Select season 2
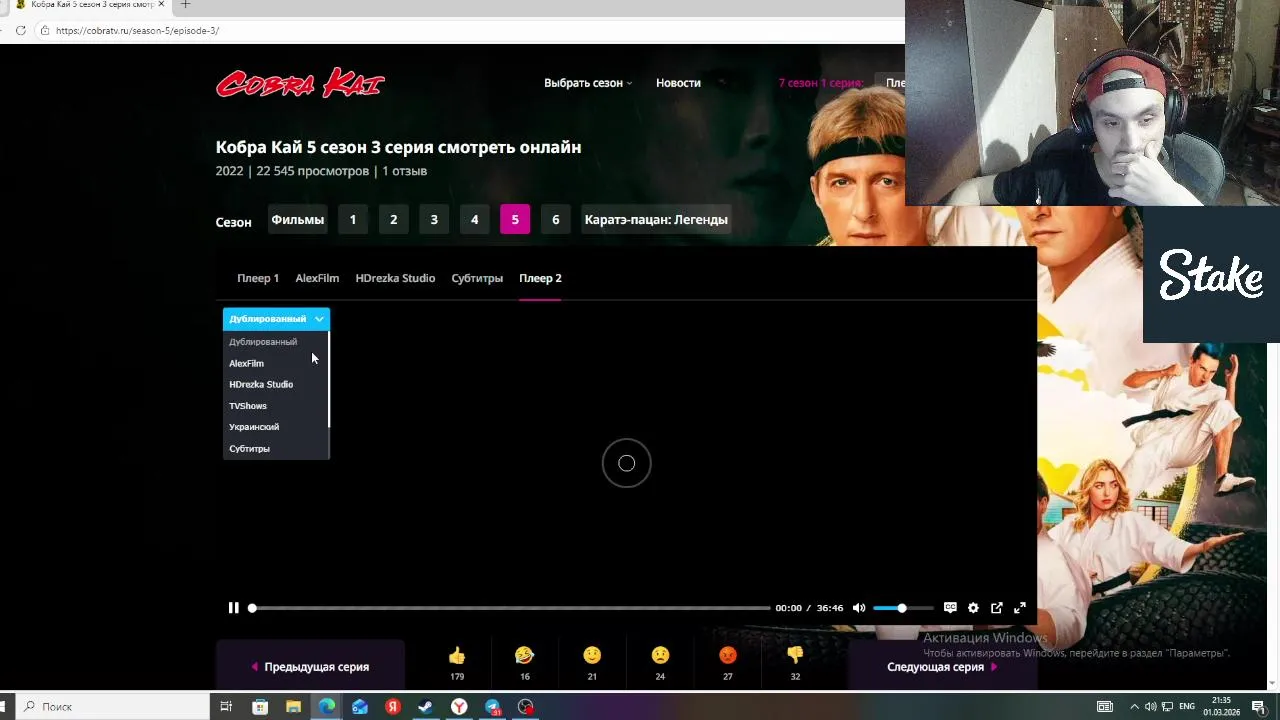The height and width of the screenshot is (720, 1280). click(x=393, y=220)
